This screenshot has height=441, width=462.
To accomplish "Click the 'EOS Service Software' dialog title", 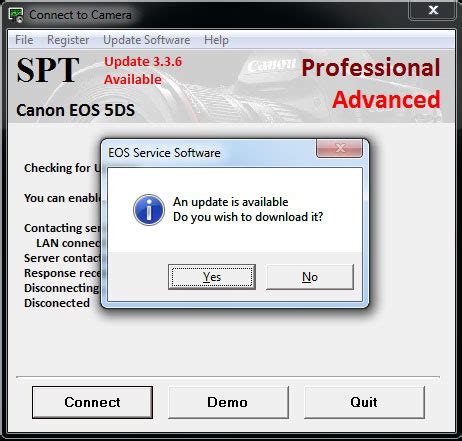I will click(164, 153).
